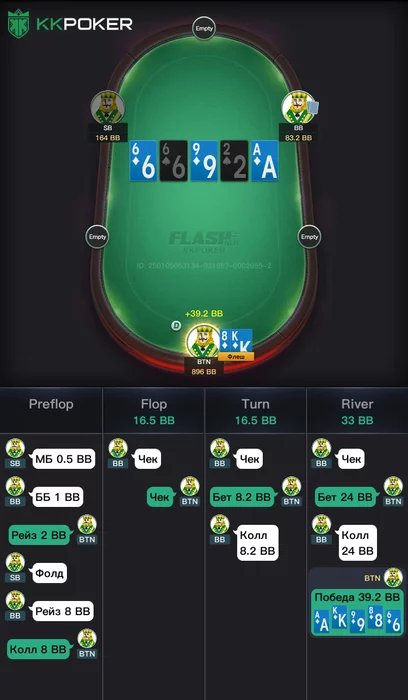408x700 pixels.
Task: Select the empty seat at table top
Action: pyautogui.click(x=204, y=29)
